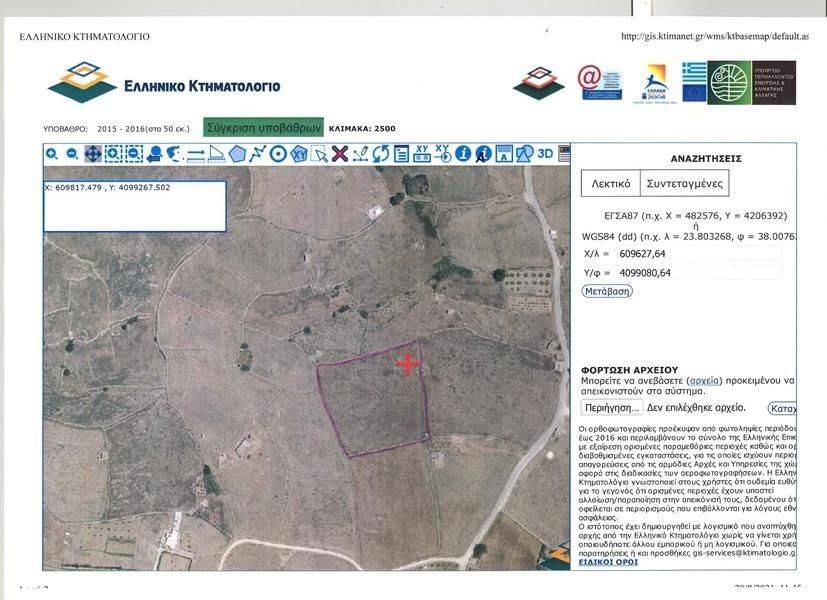The height and width of the screenshot is (600, 827).
Task: Click the blue info icon
Action: coord(463,154)
